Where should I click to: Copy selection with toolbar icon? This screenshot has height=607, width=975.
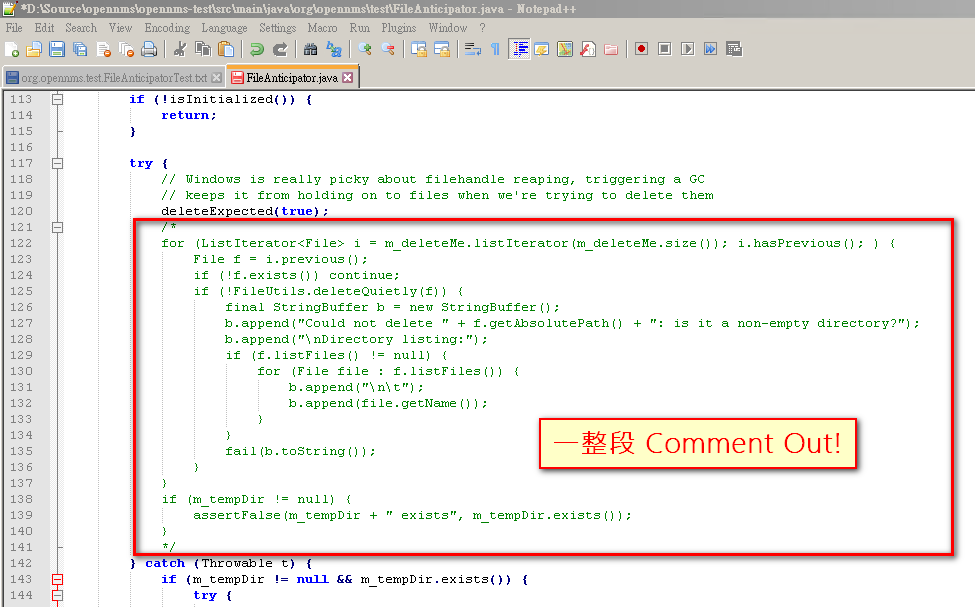203,49
